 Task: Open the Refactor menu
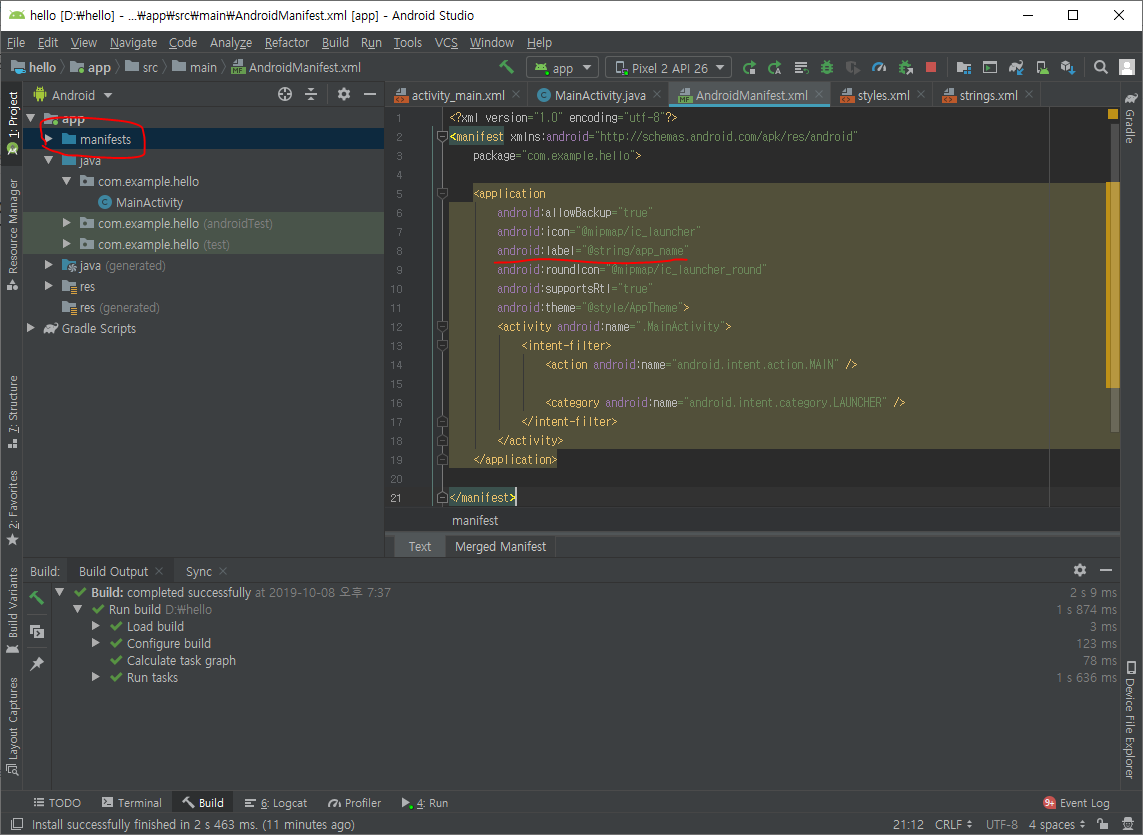point(286,42)
